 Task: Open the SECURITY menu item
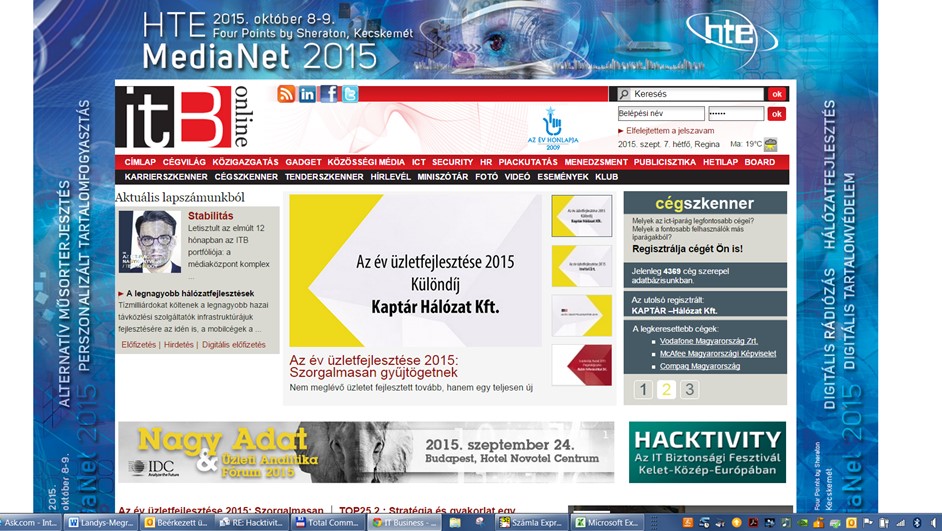pos(452,162)
